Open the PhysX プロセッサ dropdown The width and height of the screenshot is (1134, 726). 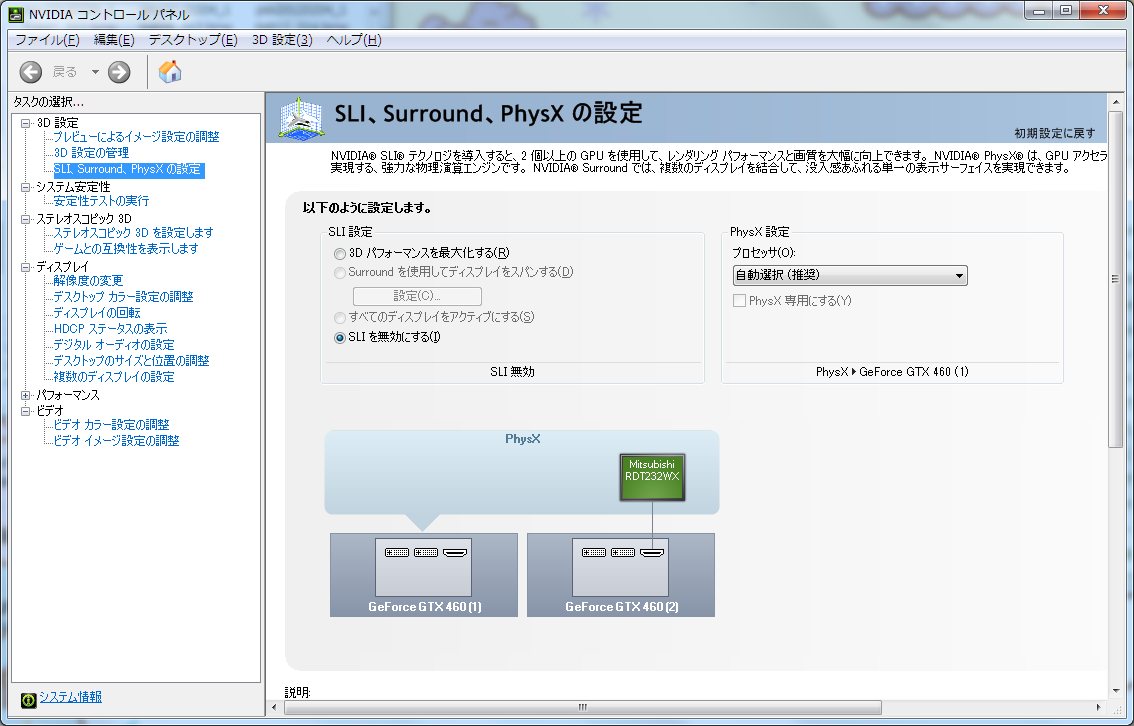click(x=850, y=276)
